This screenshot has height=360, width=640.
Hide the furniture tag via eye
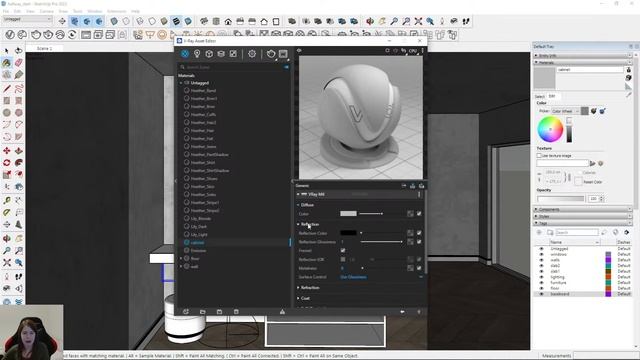[x=542, y=282]
